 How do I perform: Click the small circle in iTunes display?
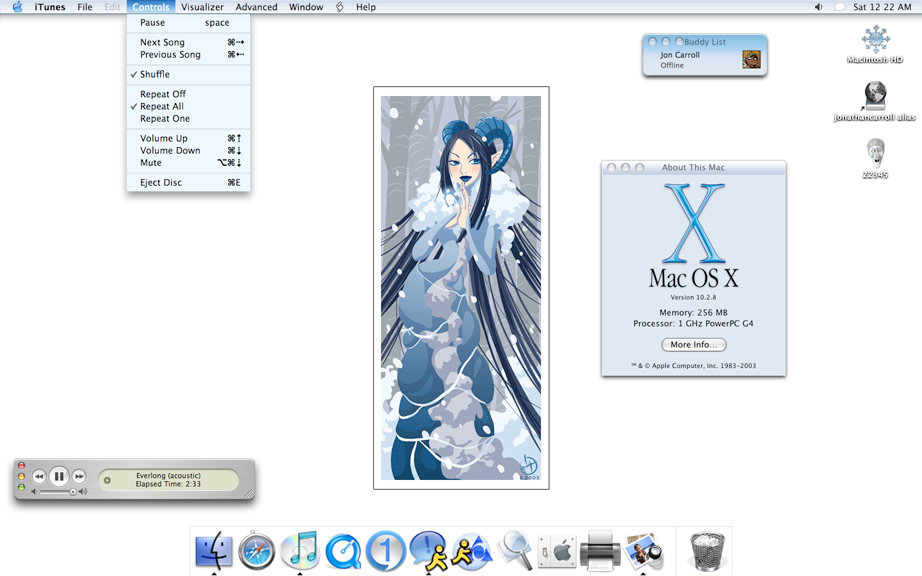107,480
